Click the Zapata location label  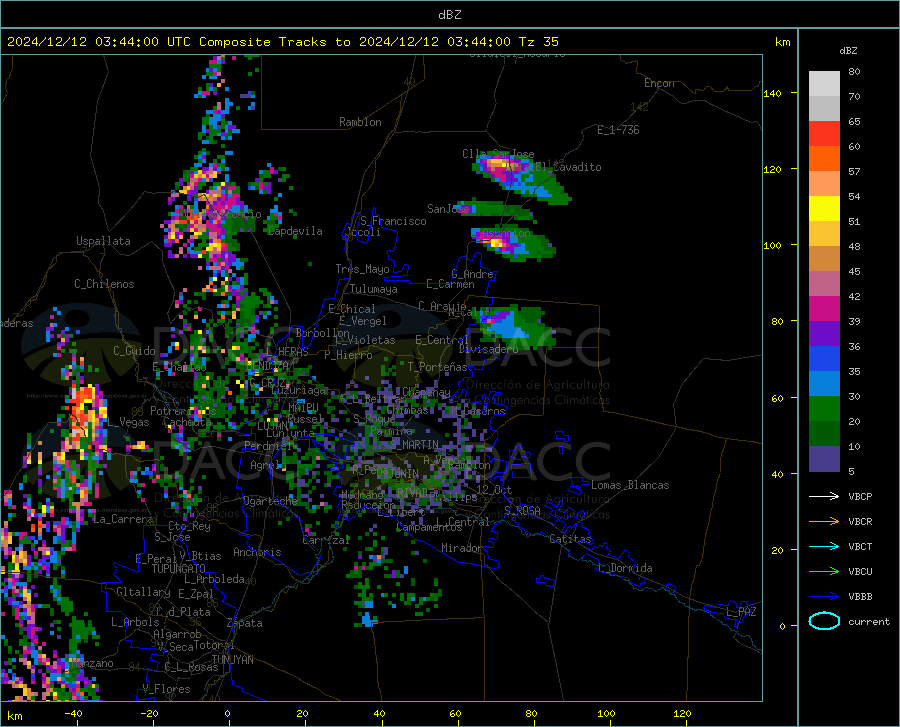pyautogui.click(x=245, y=623)
